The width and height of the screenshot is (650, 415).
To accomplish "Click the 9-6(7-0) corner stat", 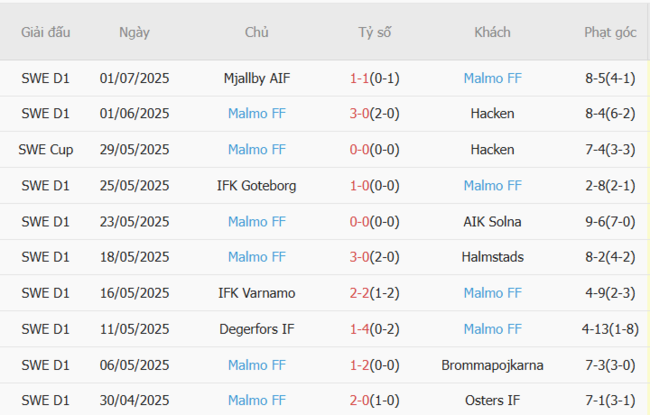I will [610, 221].
